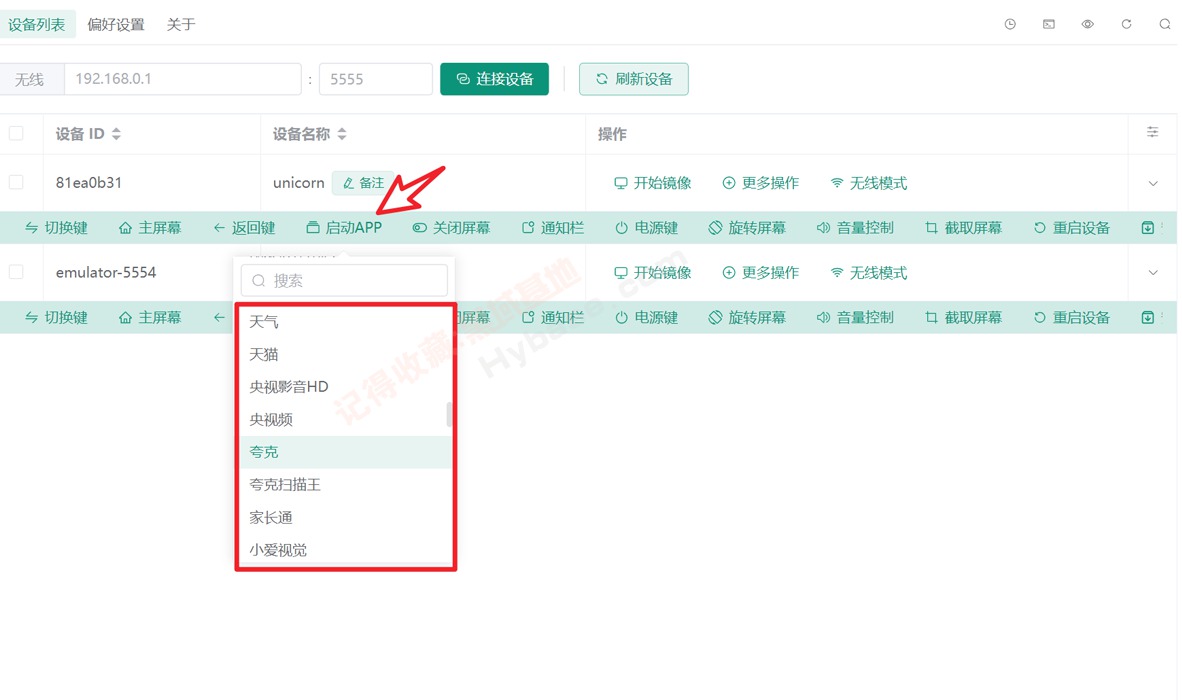This screenshot has width=1182, height=700.
Task: Select the checkbox for emulator-5554
Action: (16, 272)
